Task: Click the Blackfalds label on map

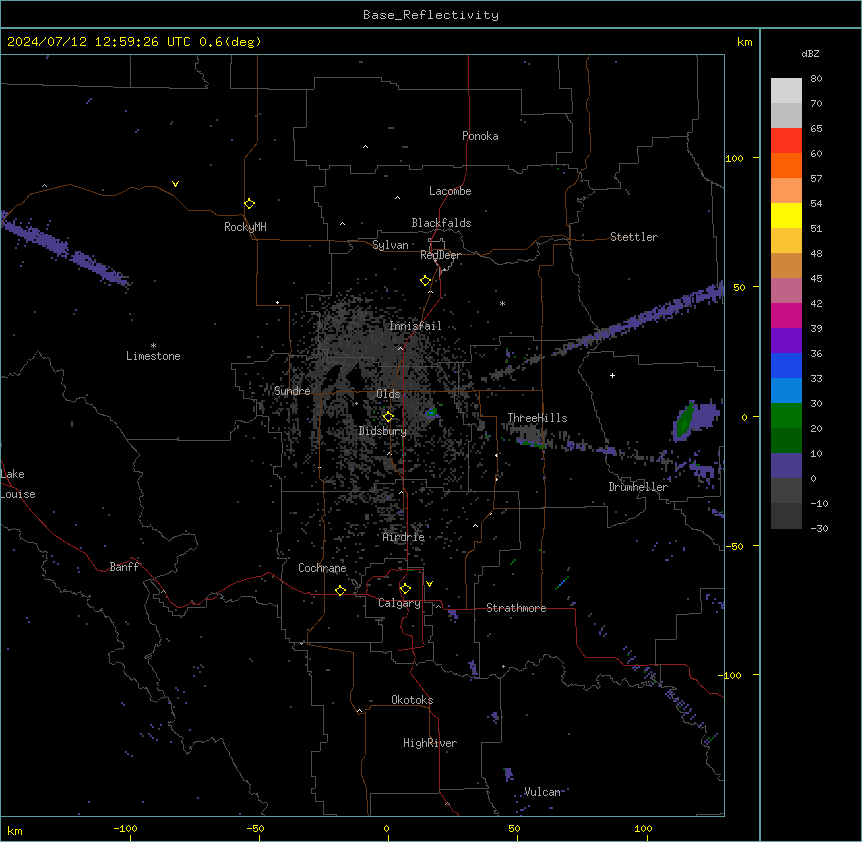Action: [x=441, y=223]
